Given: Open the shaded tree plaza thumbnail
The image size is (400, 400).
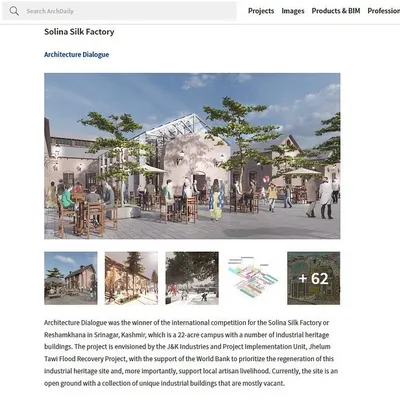Looking at the screenshot, I should coord(192,278).
